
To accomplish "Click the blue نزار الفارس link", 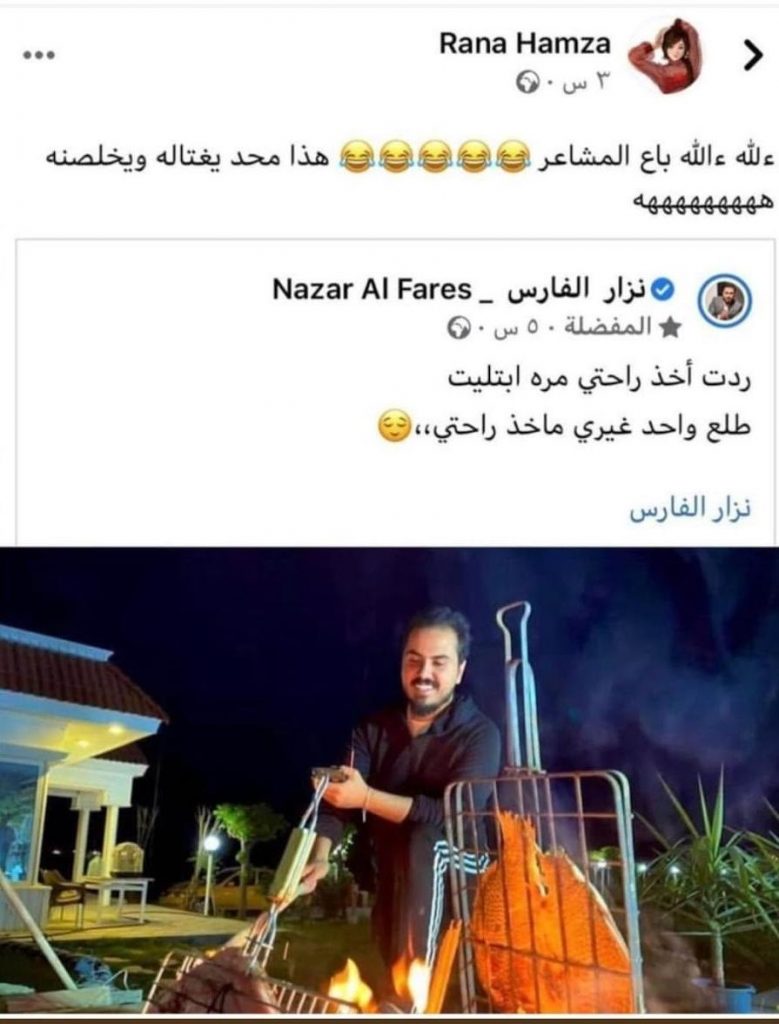I will pos(690,509).
